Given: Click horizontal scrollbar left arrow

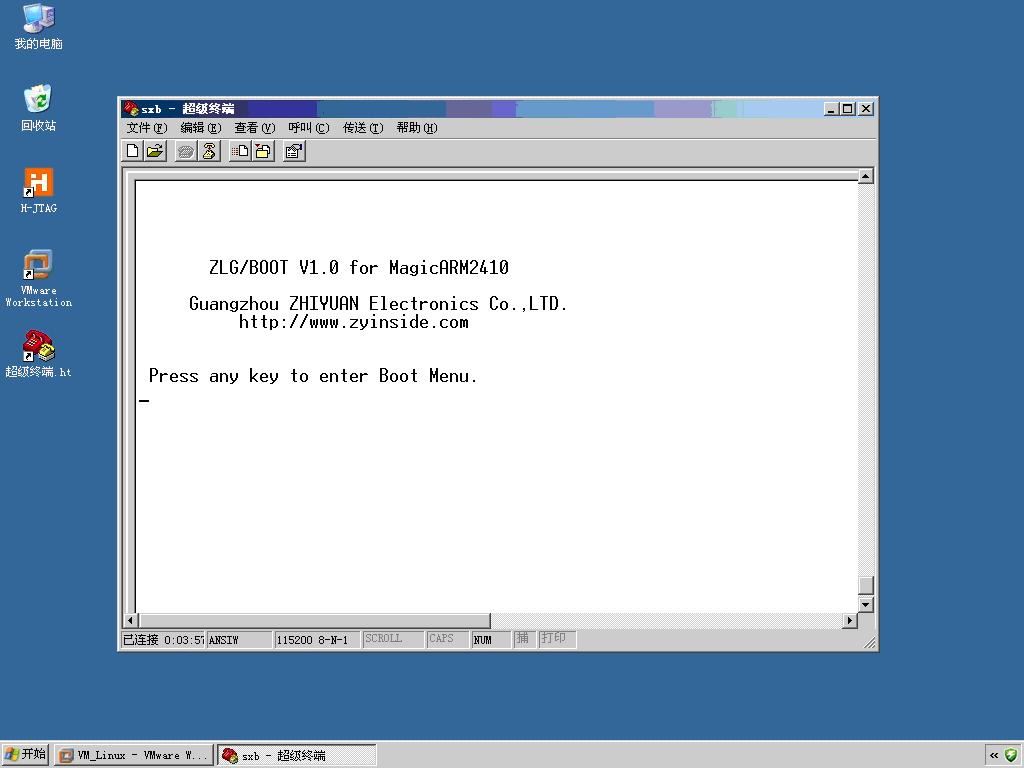Looking at the screenshot, I should click(x=131, y=620).
